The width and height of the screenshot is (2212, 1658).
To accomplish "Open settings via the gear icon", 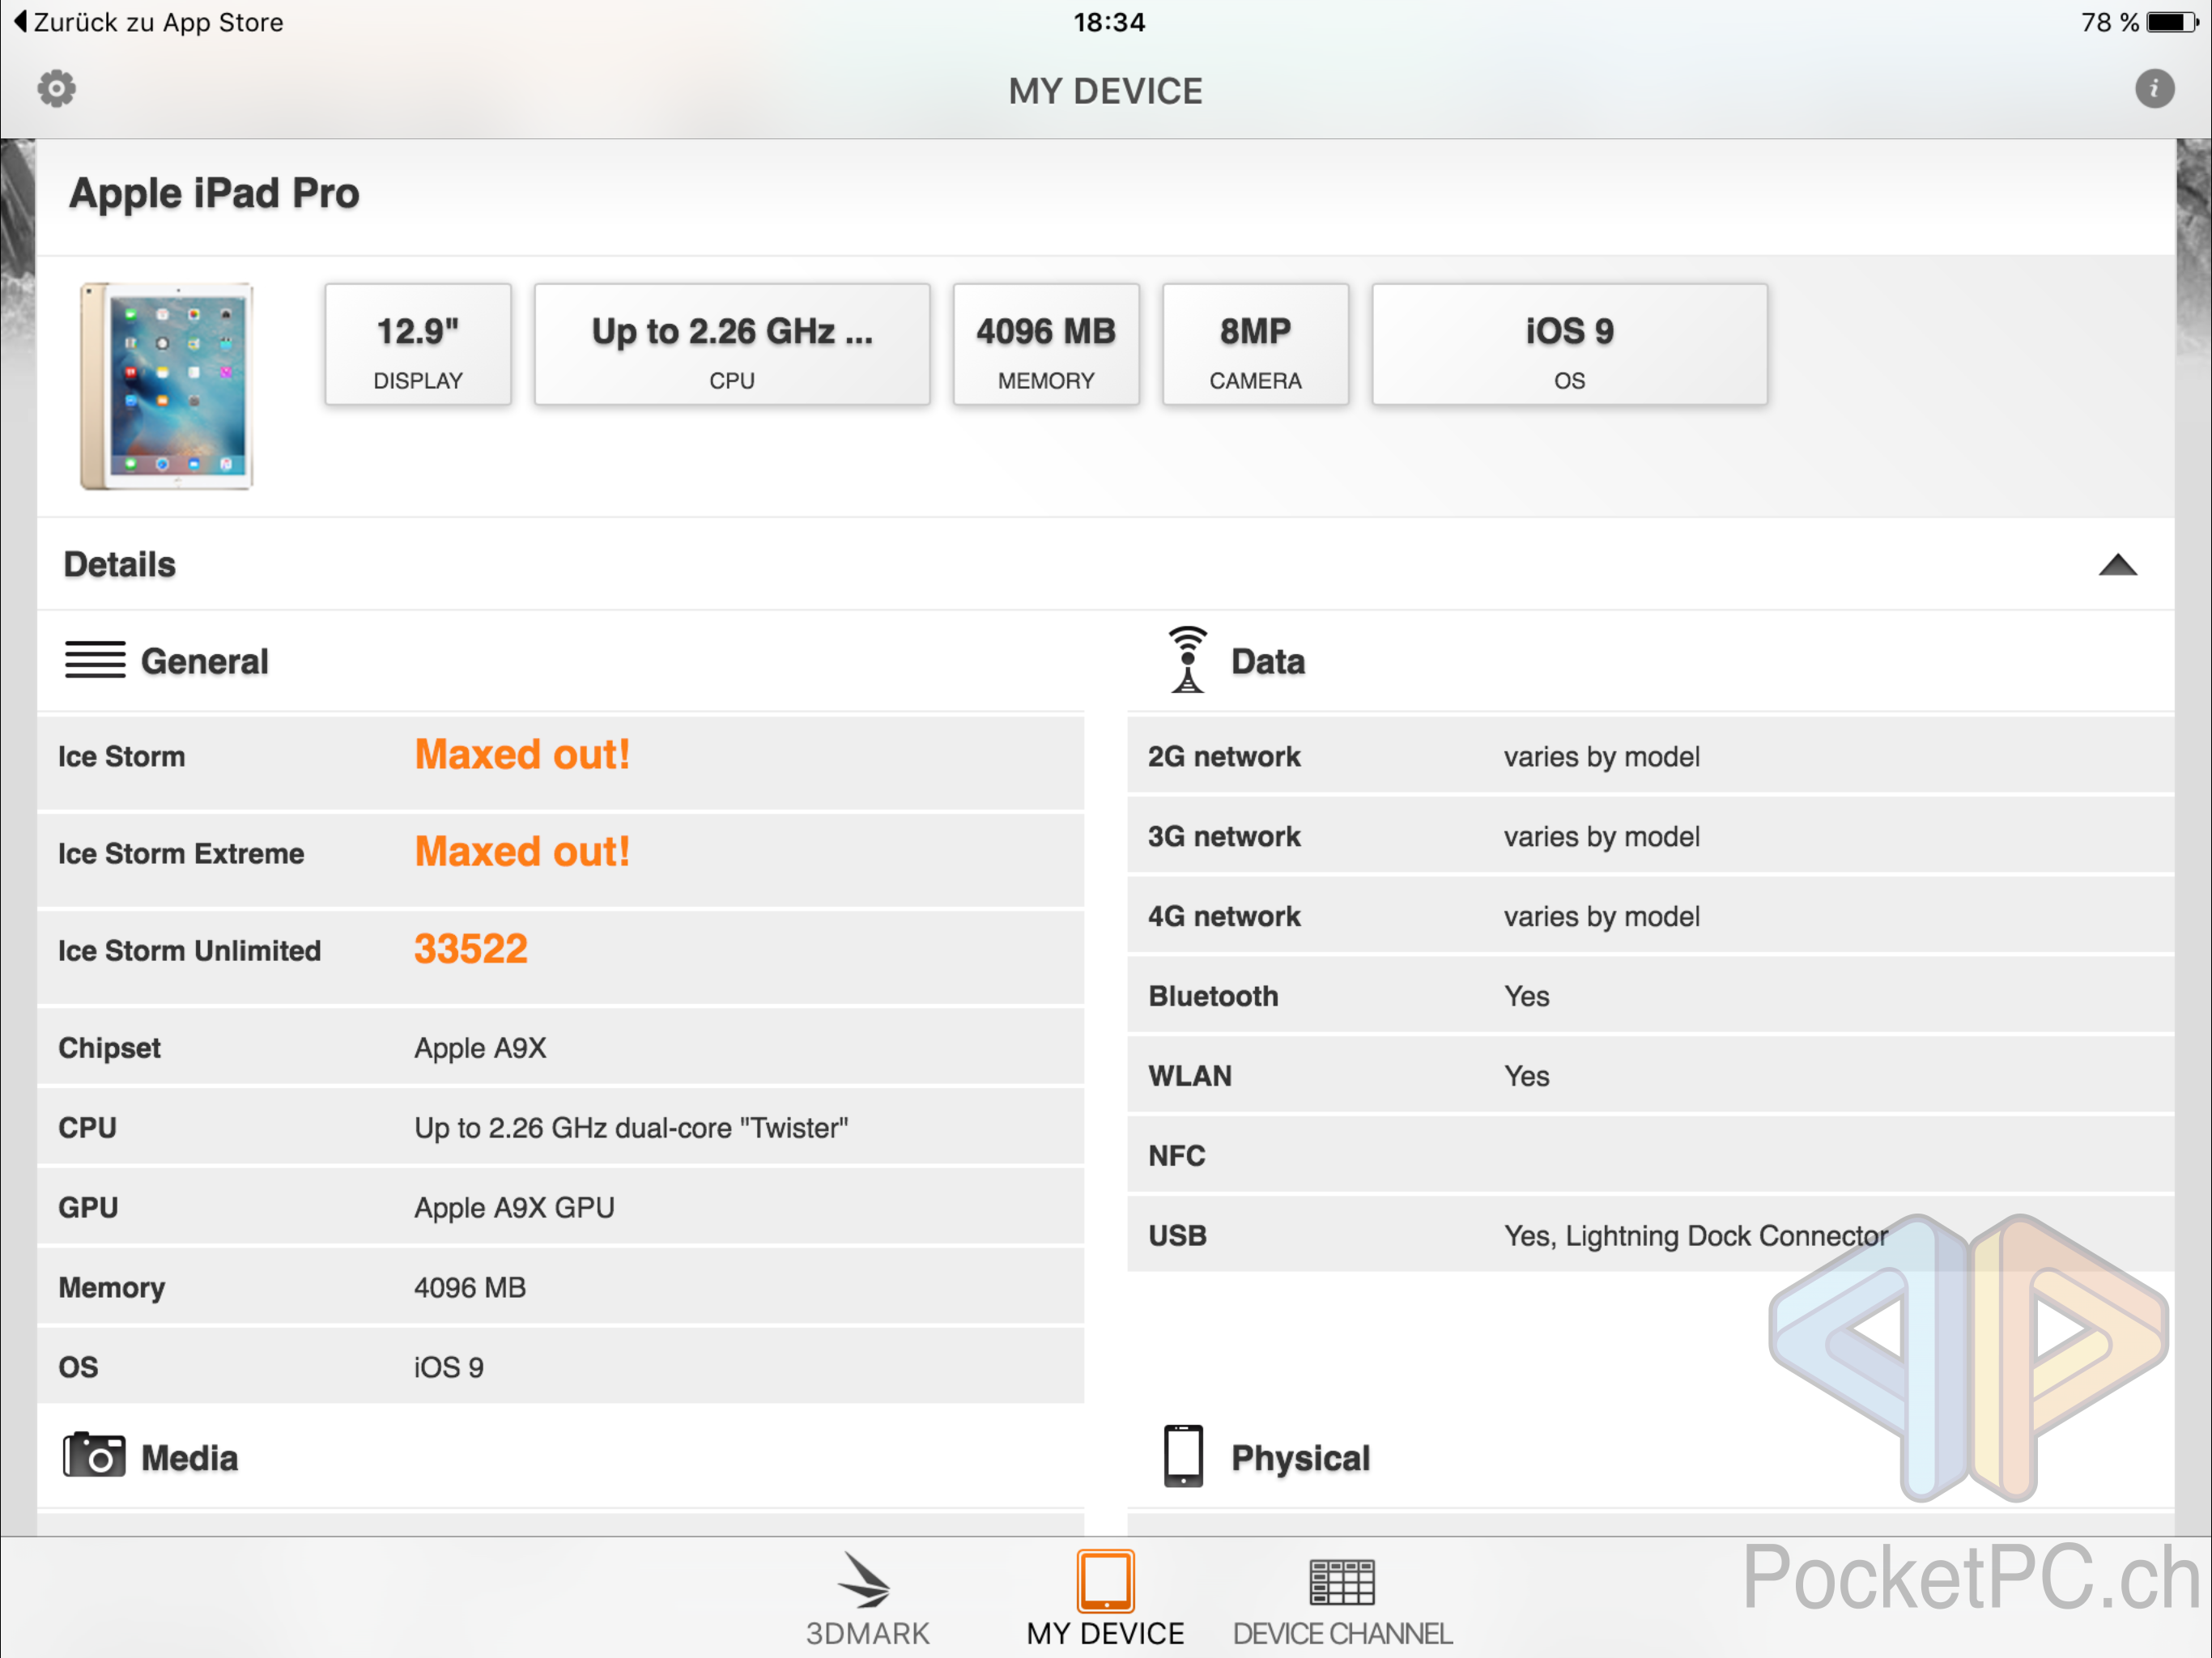I will click(x=57, y=89).
